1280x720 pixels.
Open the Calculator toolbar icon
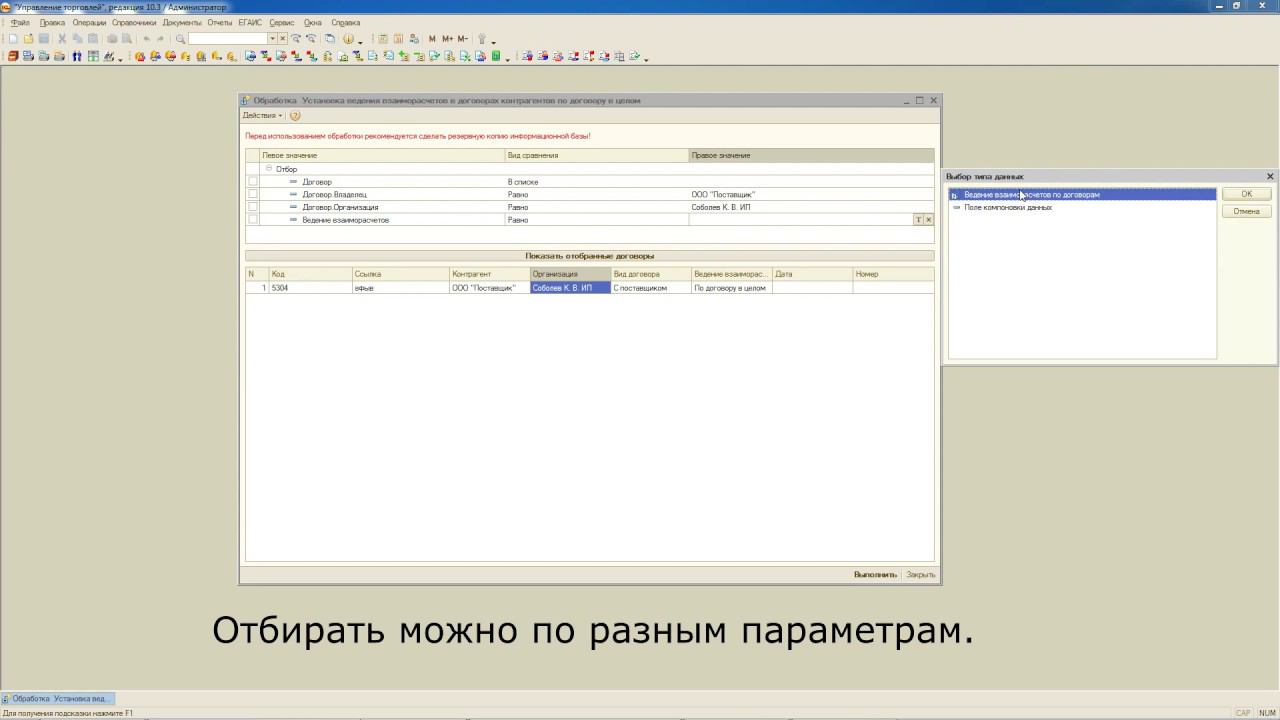[383, 39]
